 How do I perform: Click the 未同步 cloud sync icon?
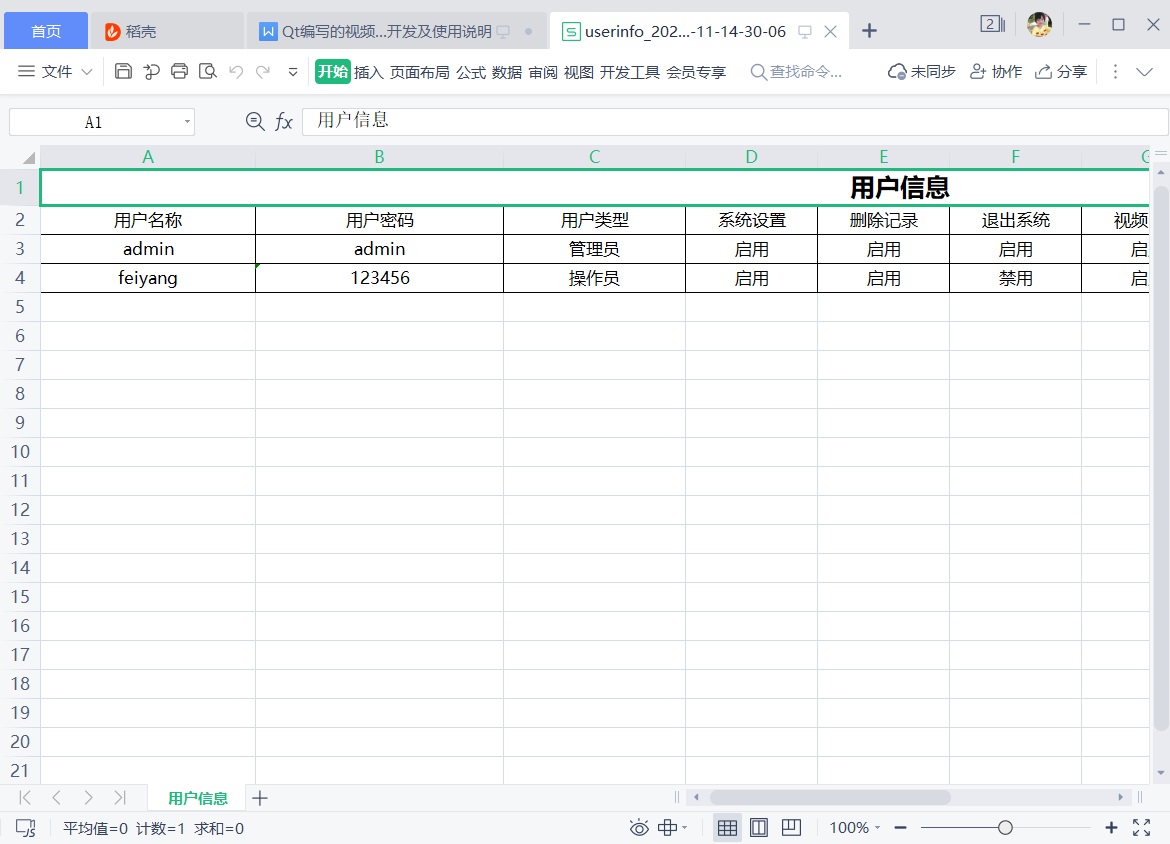point(897,72)
